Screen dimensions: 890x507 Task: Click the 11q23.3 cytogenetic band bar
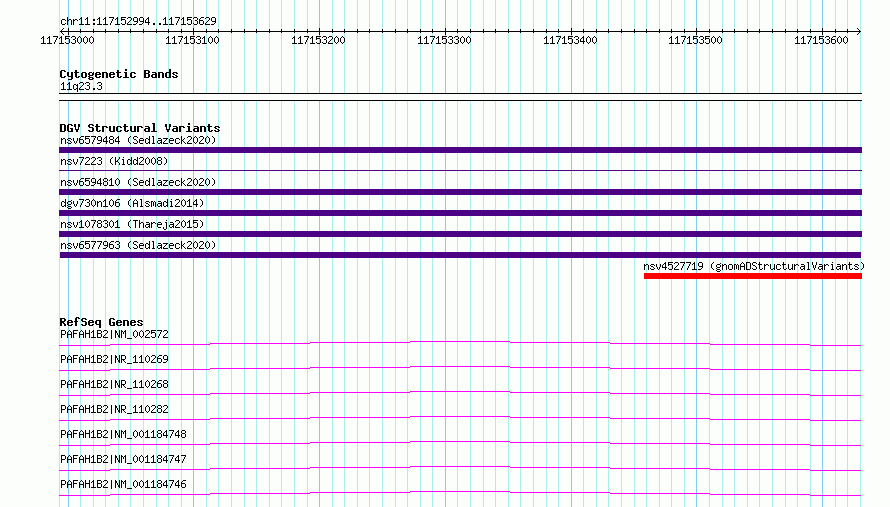point(460,97)
